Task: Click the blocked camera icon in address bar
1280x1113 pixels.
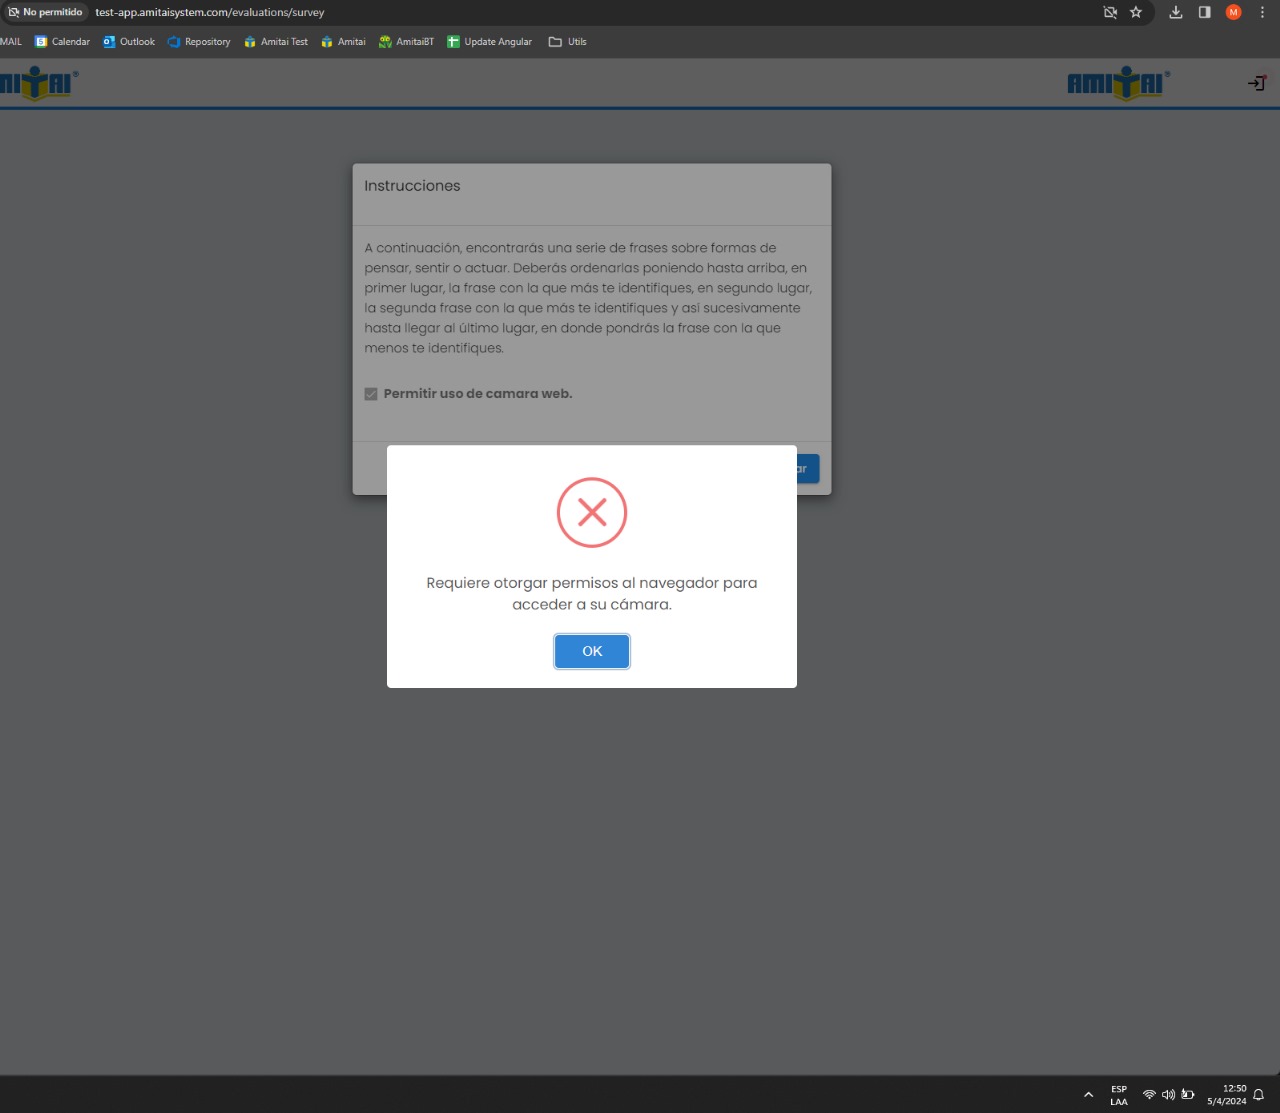Action: click(1110, 13)
